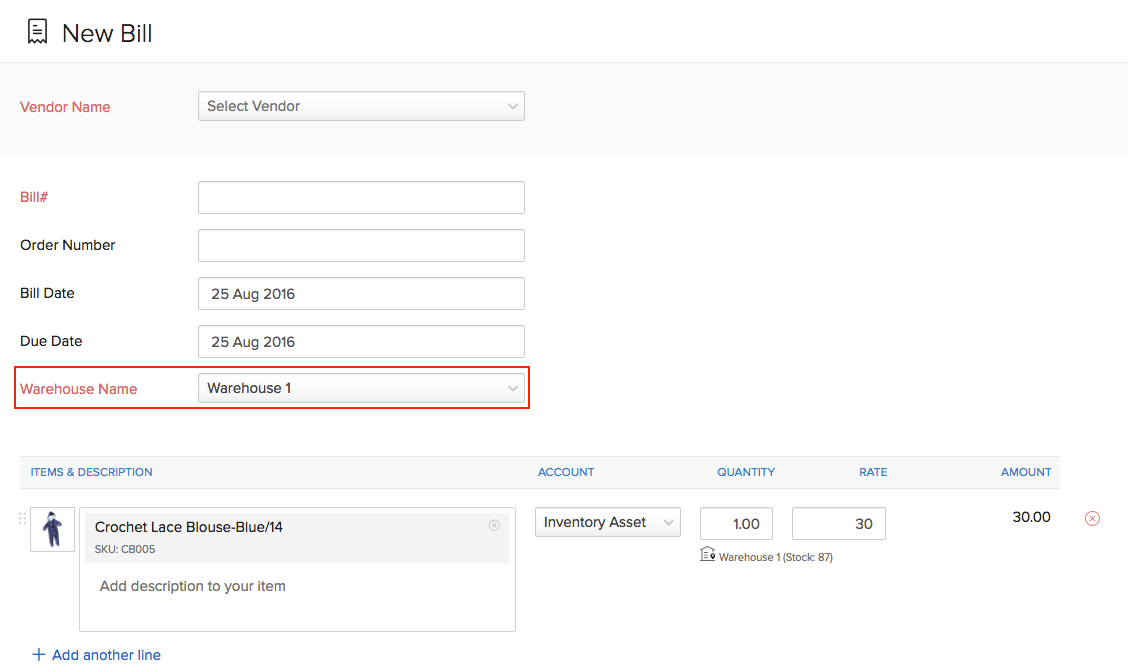Click the bill receipt icon beside New Bill

click(37, 32)
